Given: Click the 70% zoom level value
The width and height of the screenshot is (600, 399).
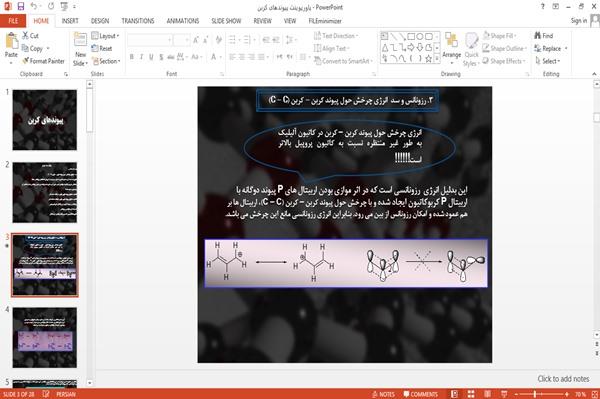Looking at the screenshot, I should point(580,394).
